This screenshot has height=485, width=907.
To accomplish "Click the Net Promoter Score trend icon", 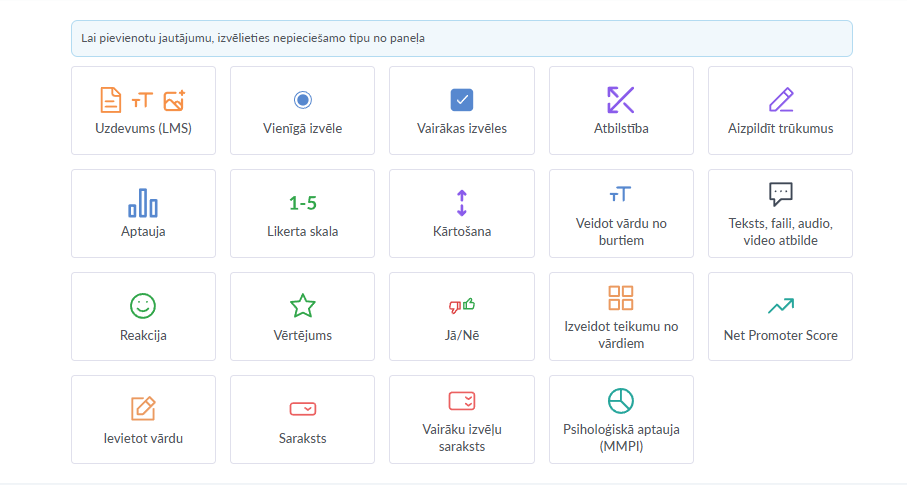I will tap(780, 306).
